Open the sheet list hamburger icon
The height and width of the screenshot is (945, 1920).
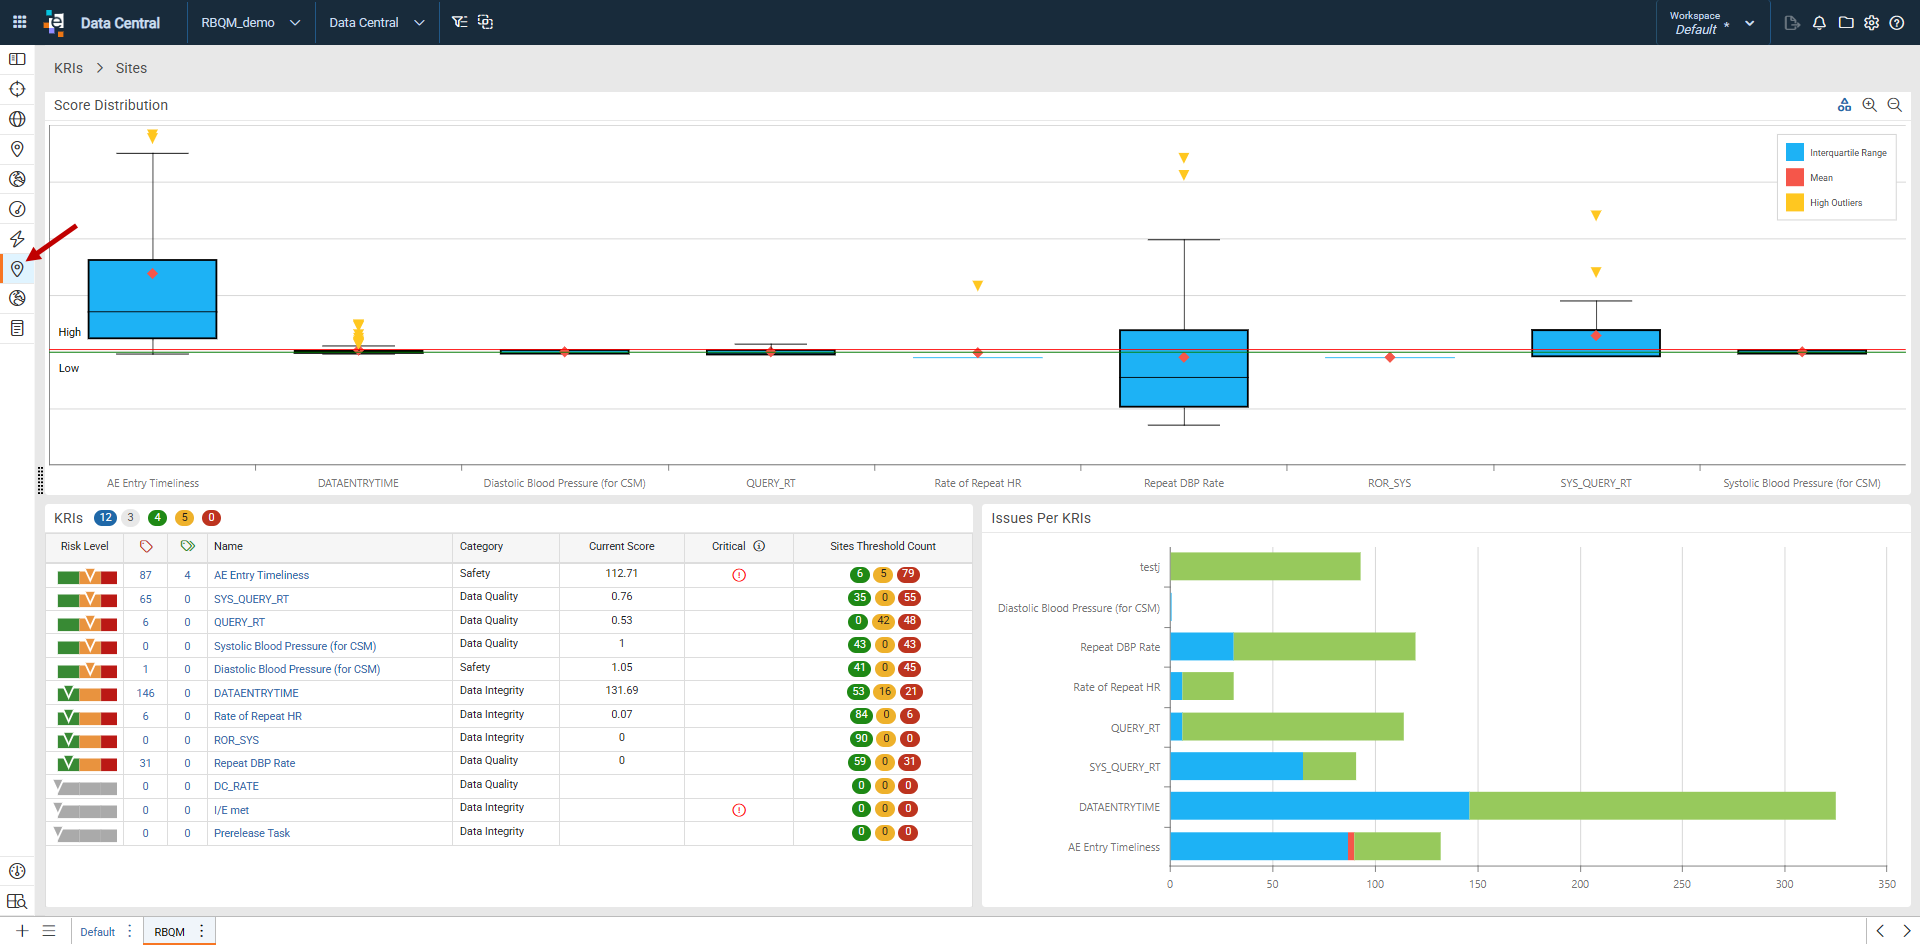[49, 931]
